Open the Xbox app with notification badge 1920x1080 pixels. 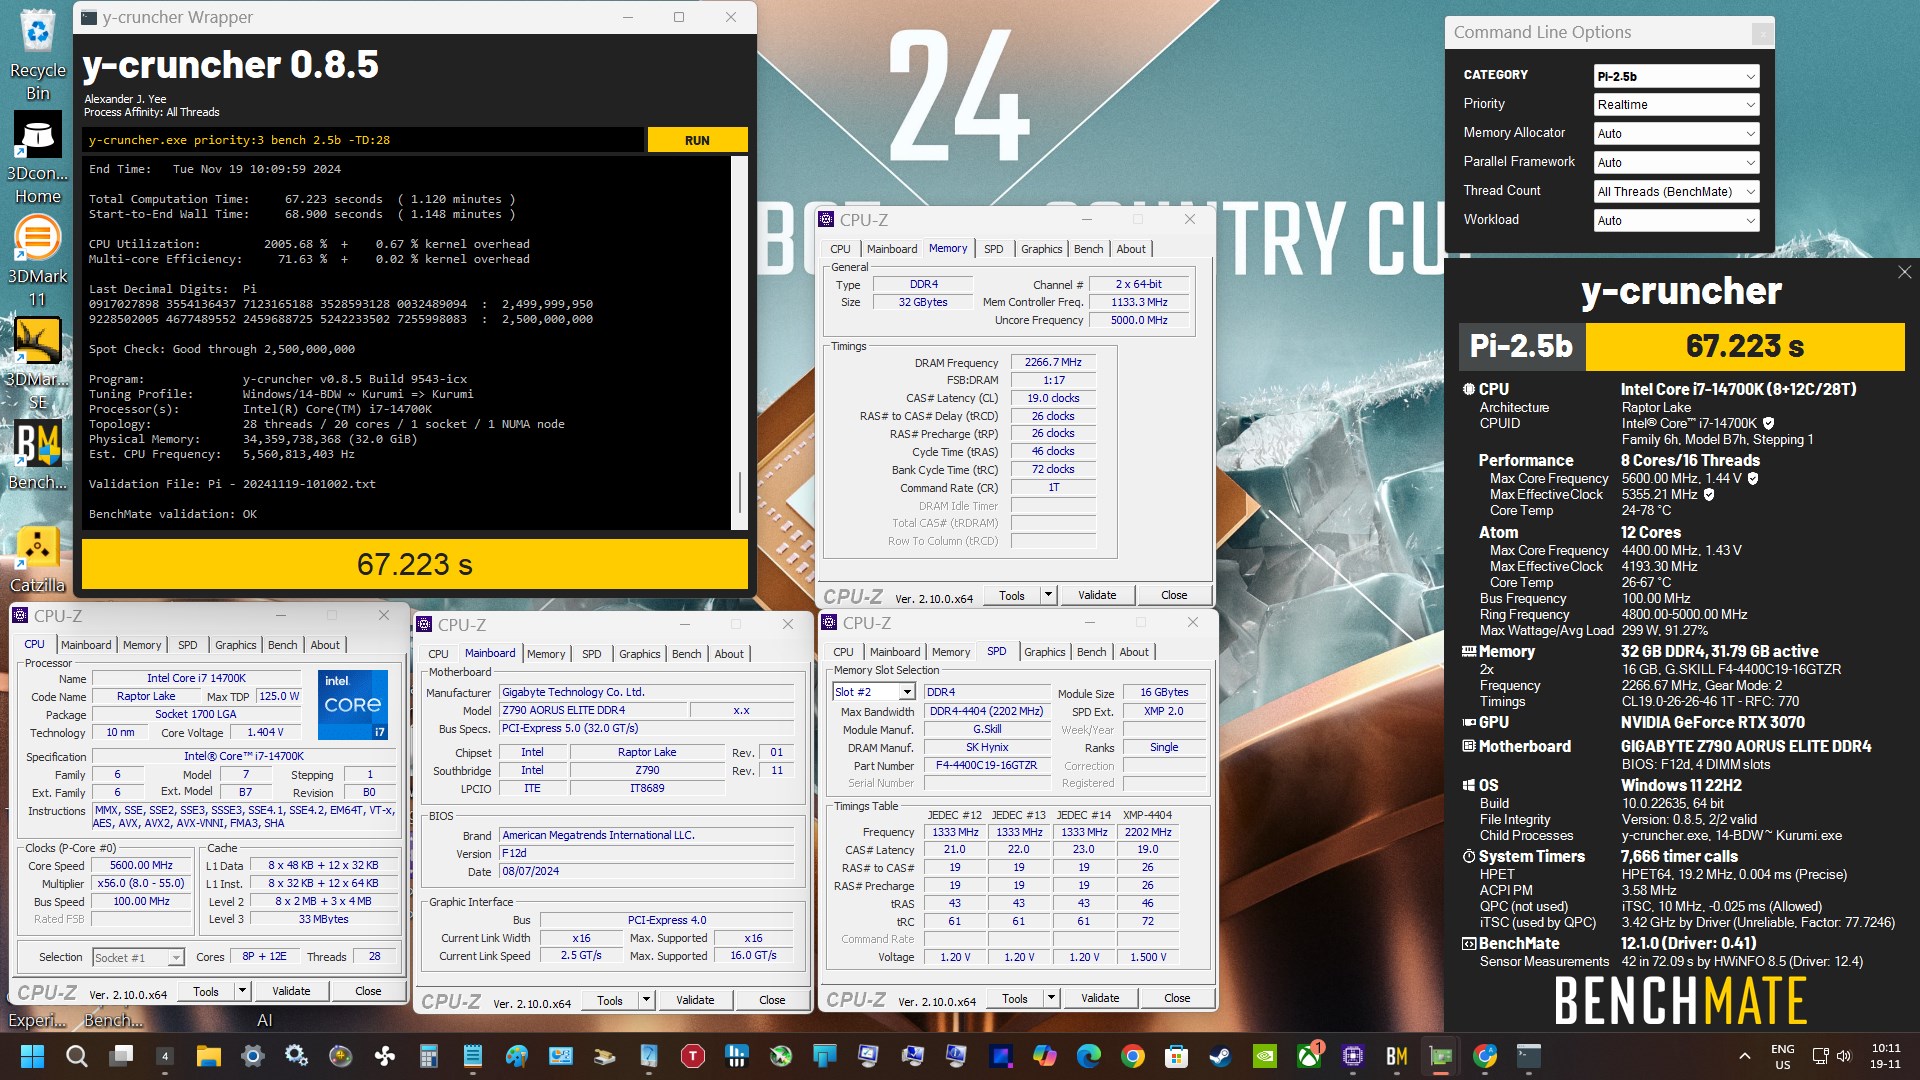pos(1309,1056)
